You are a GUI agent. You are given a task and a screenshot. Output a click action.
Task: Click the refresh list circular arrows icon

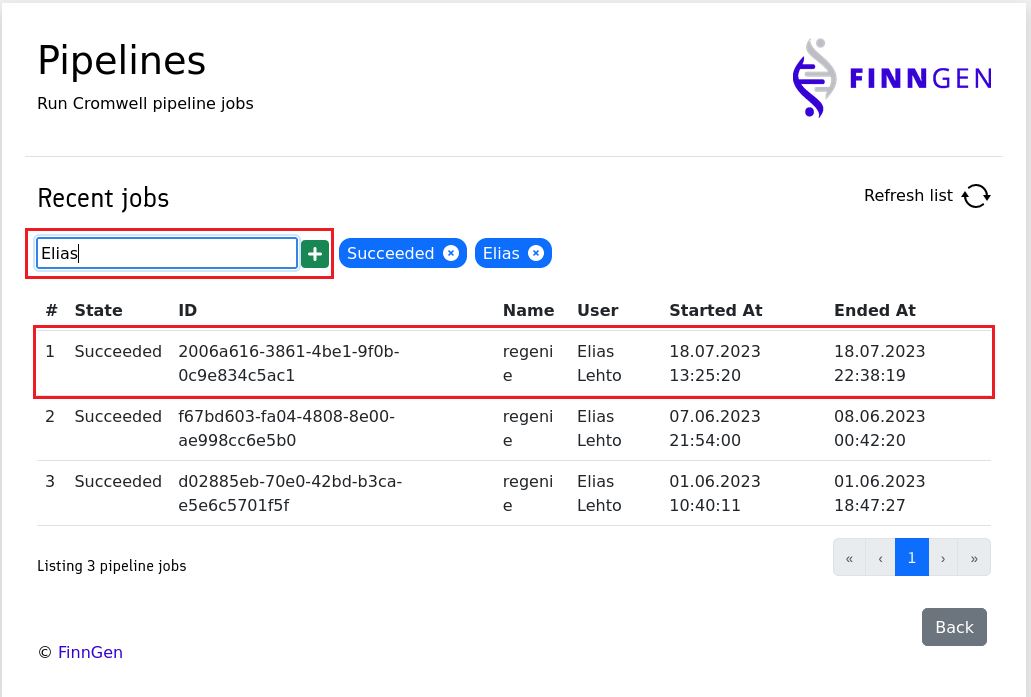tap(976, 196)
